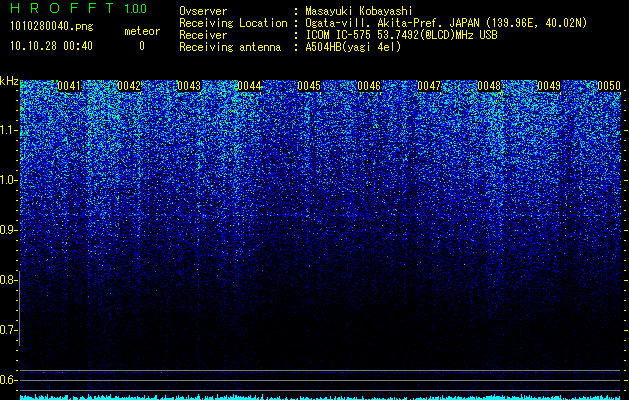This screenshot has width=629, height=400.
Task: Click the 0047 time marker
Action: point(429,86)
